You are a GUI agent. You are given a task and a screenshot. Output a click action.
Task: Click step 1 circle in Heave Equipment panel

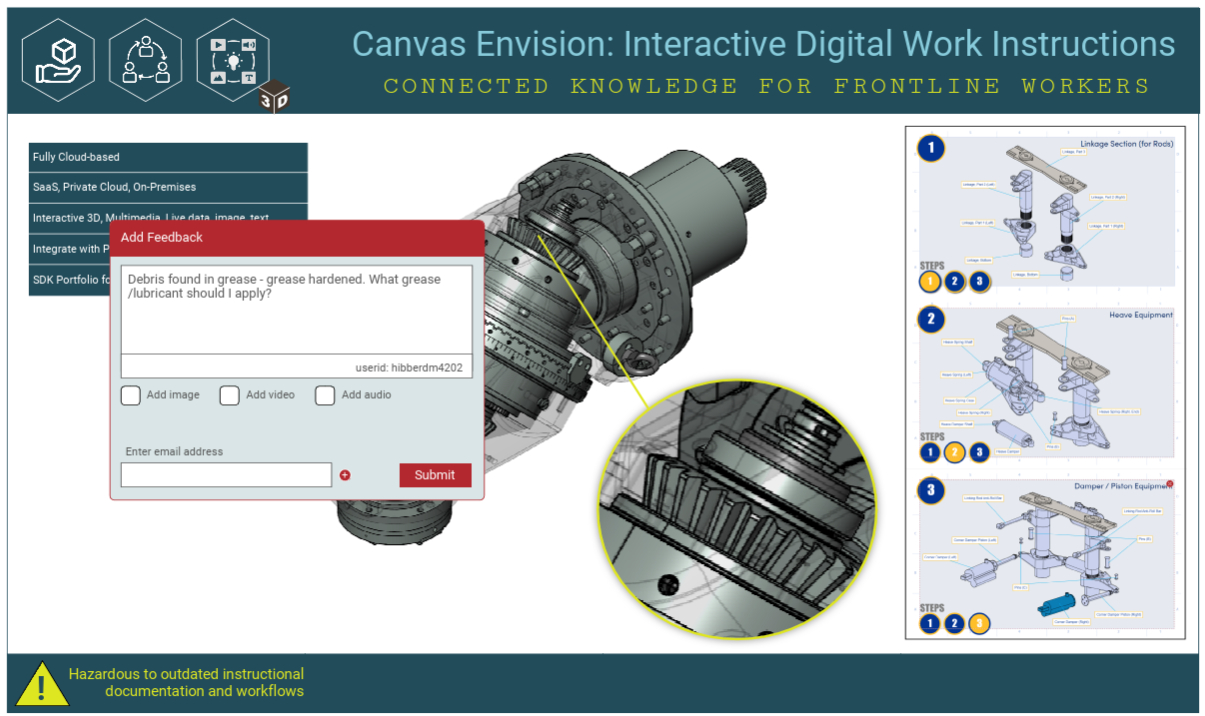(930, 453)
